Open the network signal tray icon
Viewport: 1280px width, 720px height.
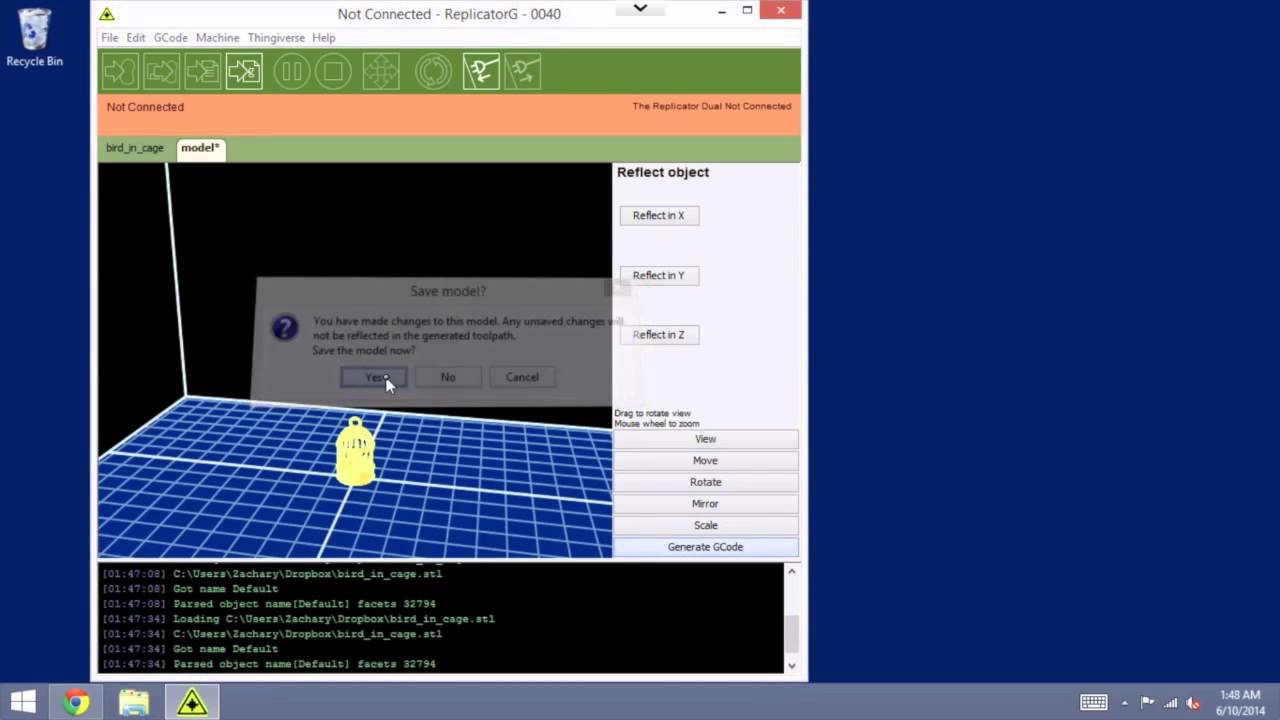1170,702
